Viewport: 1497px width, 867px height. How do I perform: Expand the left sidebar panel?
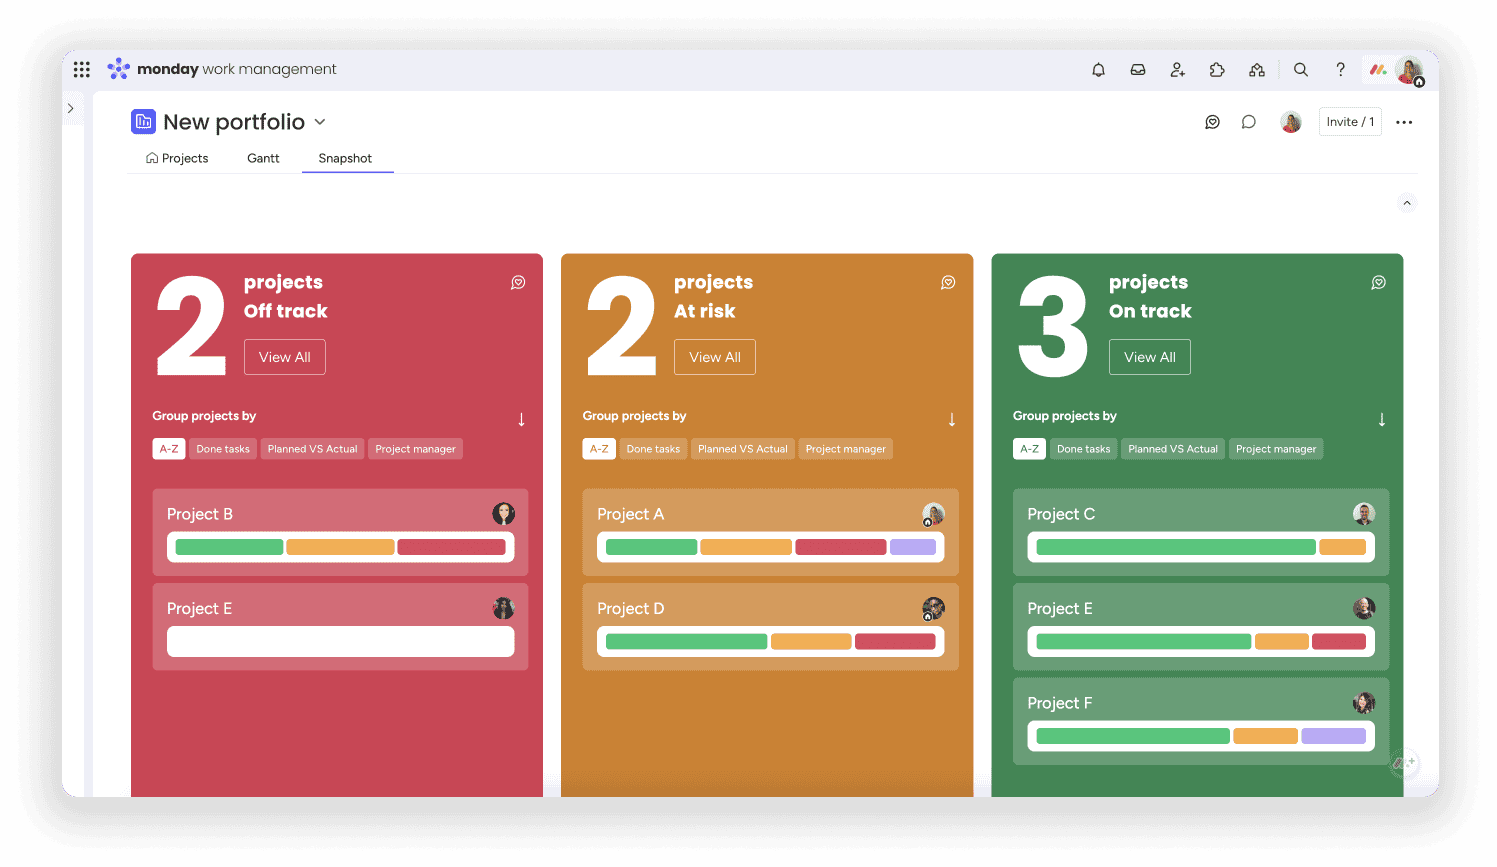tap(71, 108)
